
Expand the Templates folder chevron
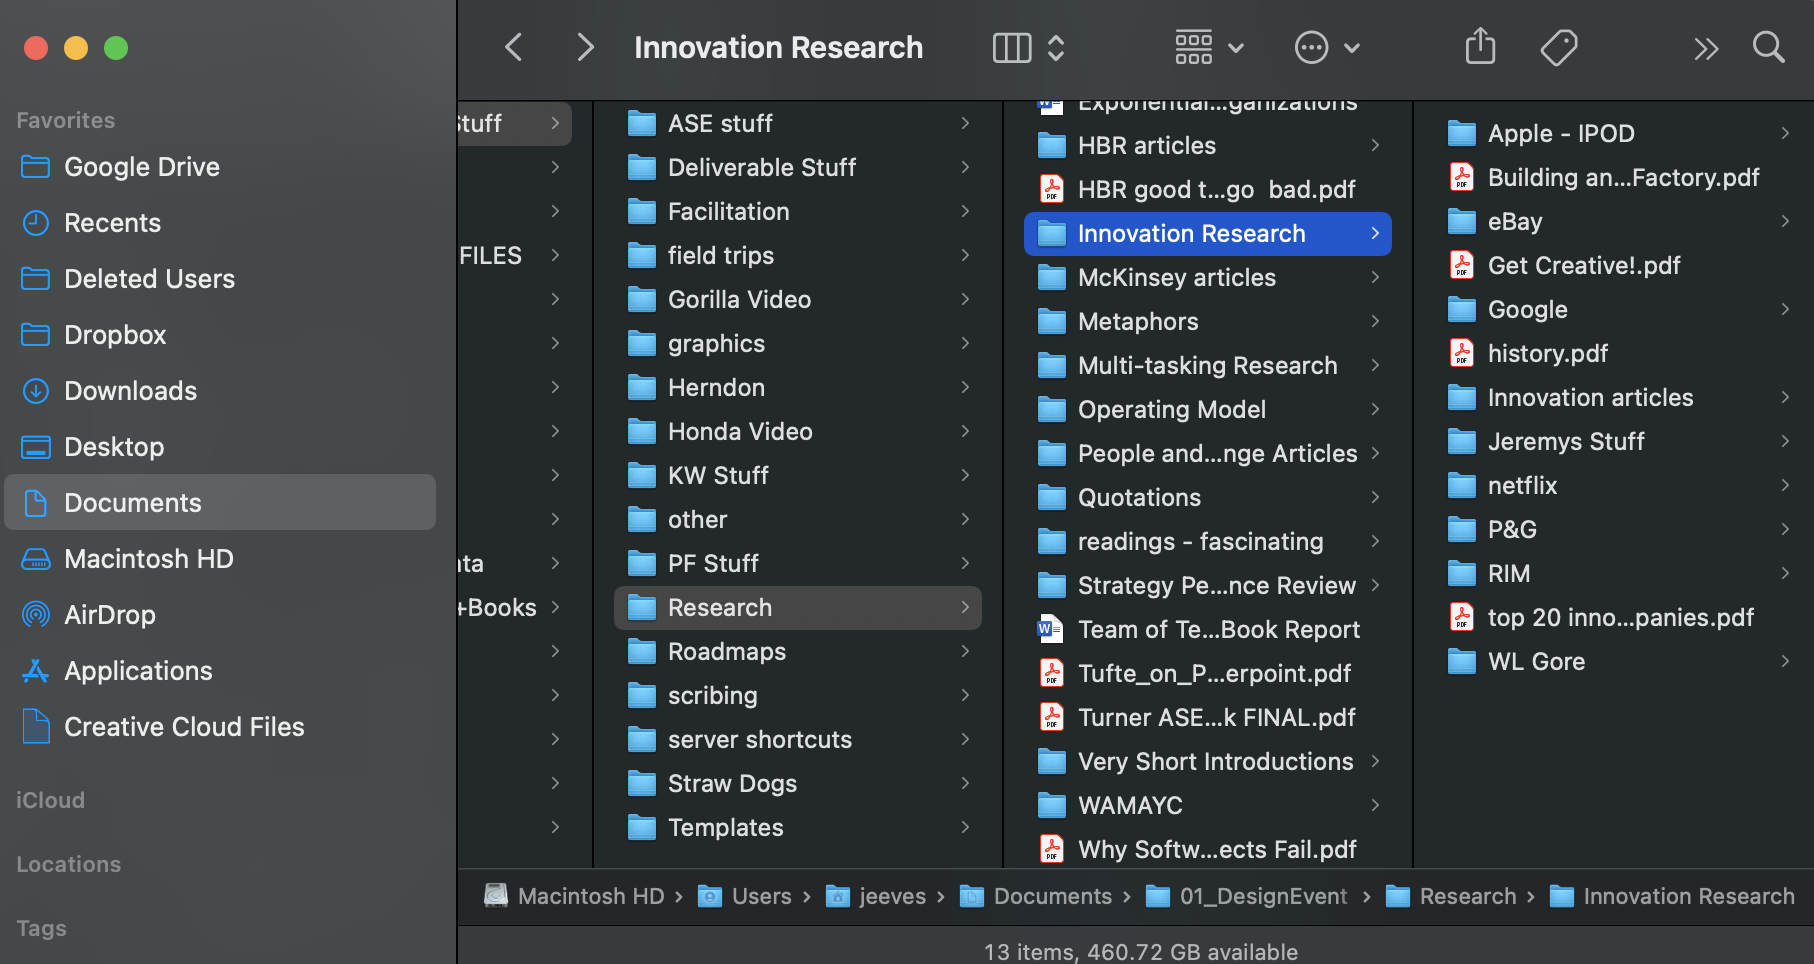click(965, 827)
